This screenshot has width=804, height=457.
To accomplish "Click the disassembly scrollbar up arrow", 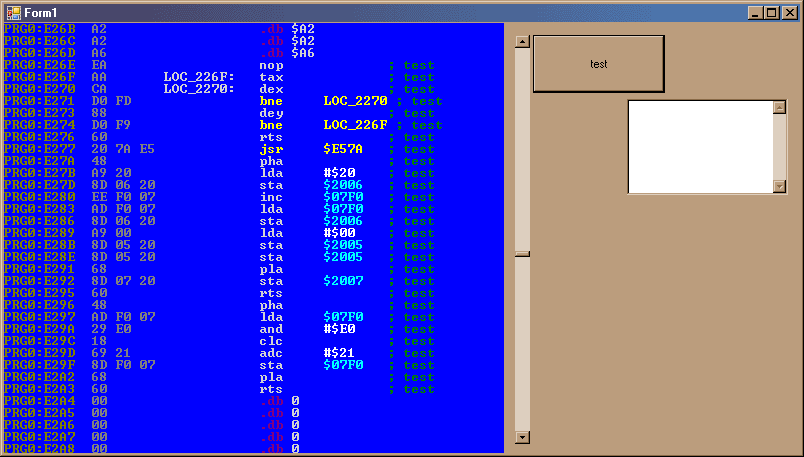I will click(x=522, y=42).
